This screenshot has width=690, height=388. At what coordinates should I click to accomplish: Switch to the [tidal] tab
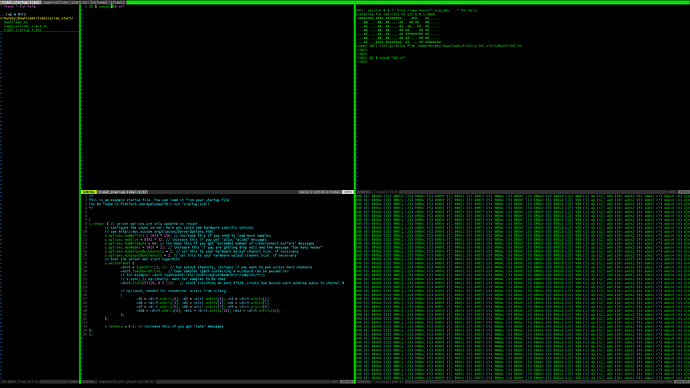tap(118, 2)
